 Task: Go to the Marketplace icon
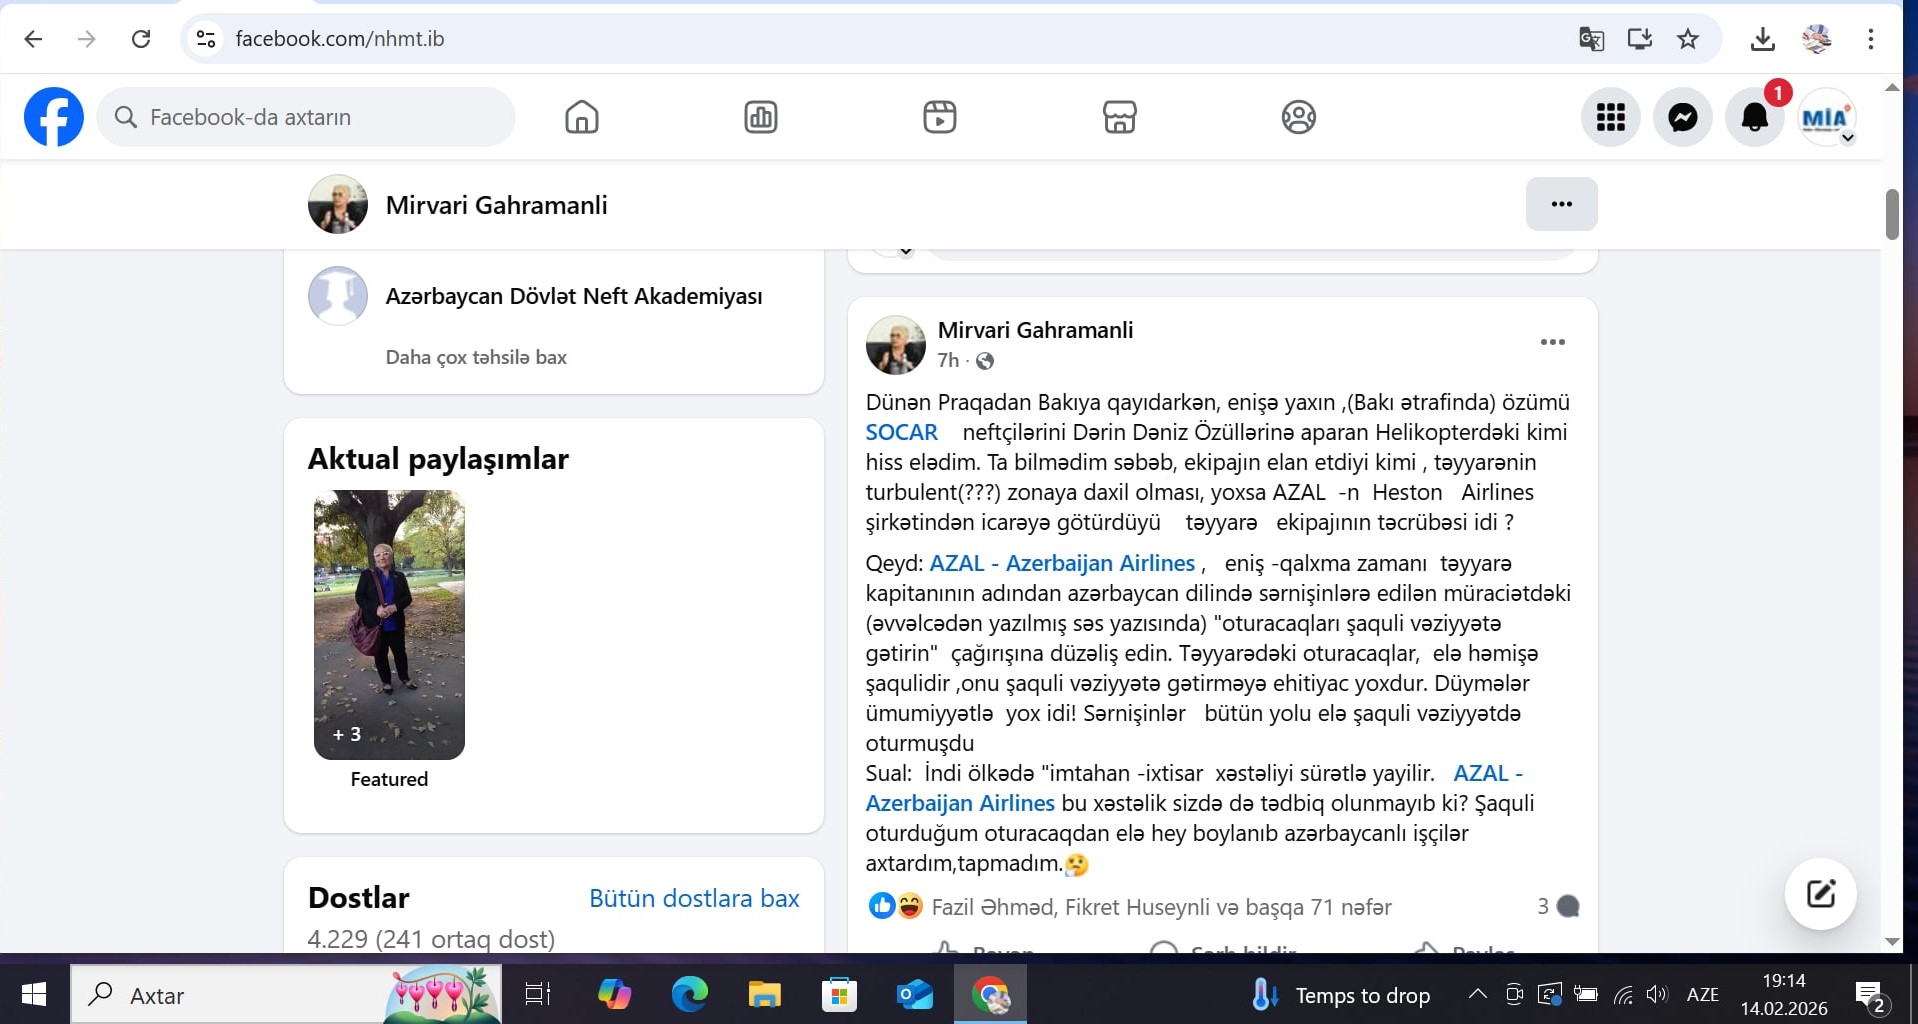[x=1119, y=117]
